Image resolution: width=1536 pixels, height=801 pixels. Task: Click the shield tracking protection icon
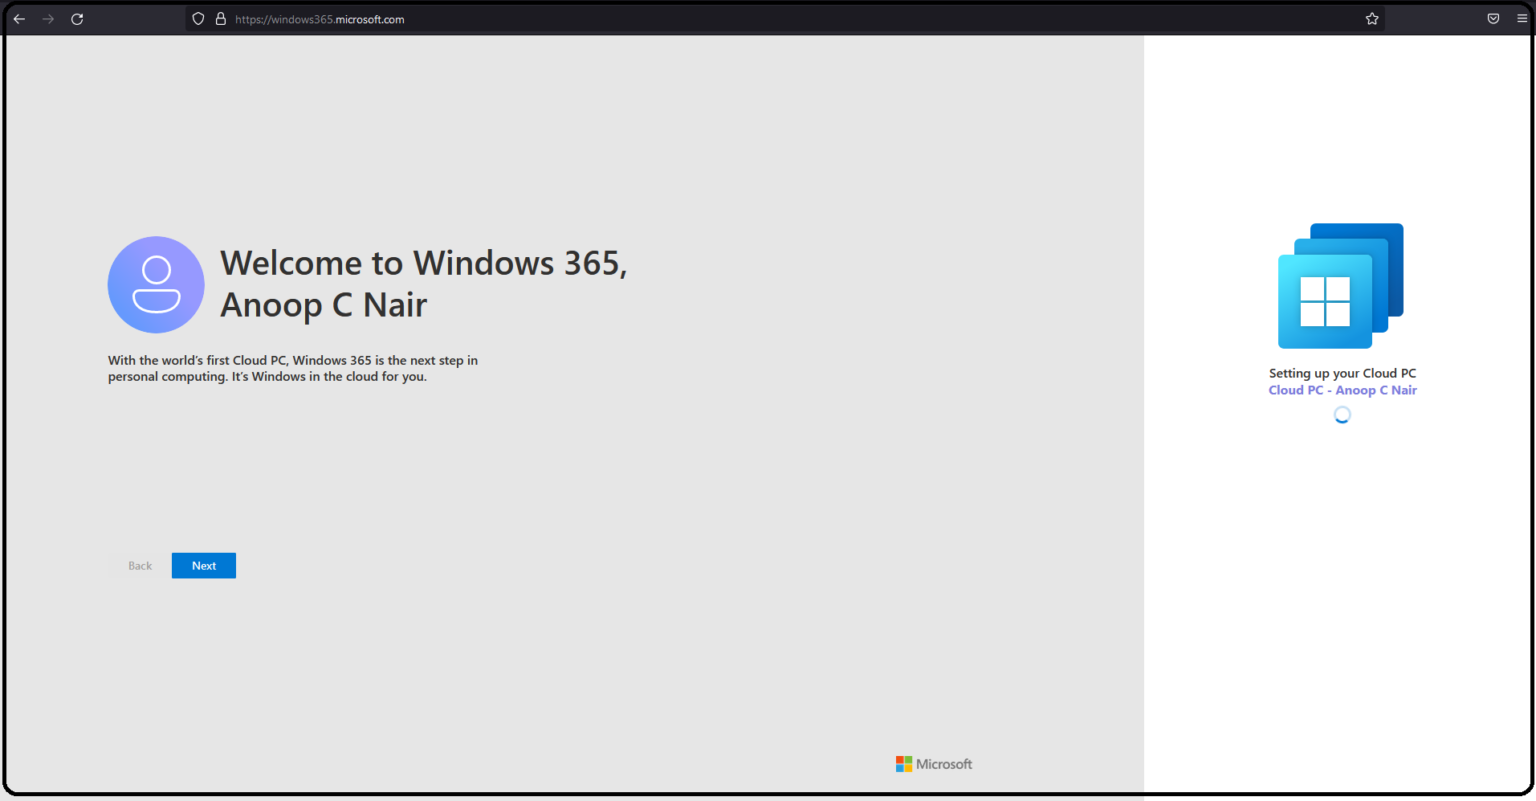(x=198, y=19)
